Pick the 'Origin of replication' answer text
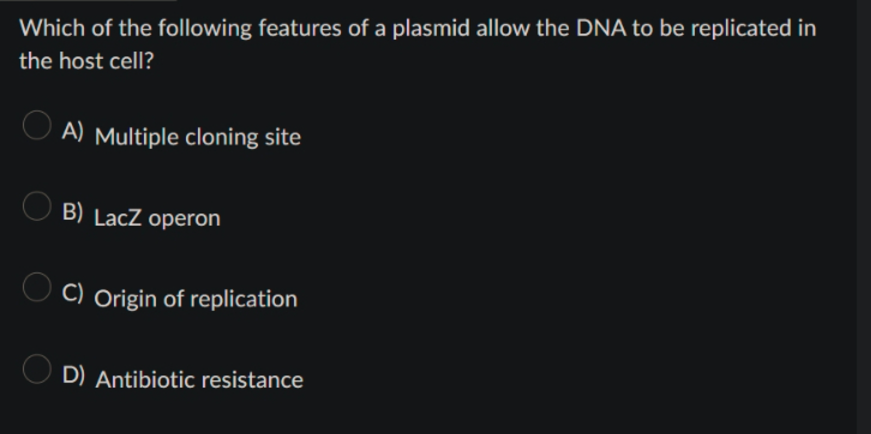871x434 pixels. click(x=196, y=299)
